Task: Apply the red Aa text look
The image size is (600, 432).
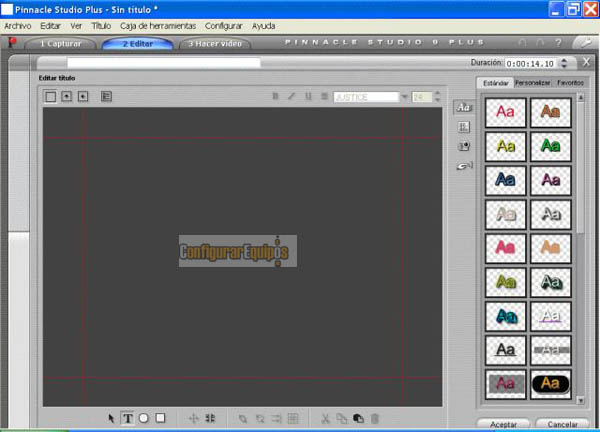Action: (x=505, y=112)
